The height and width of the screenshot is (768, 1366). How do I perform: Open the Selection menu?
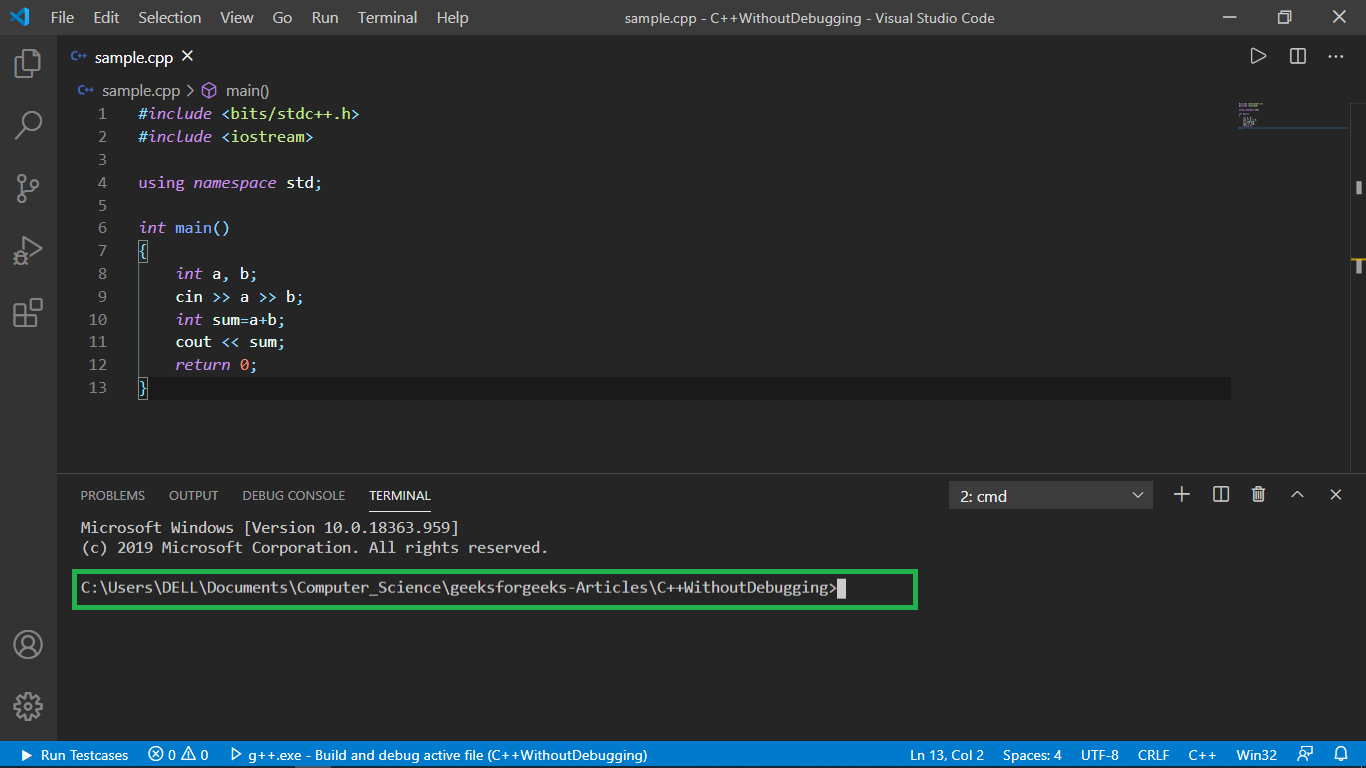(170, 18)
